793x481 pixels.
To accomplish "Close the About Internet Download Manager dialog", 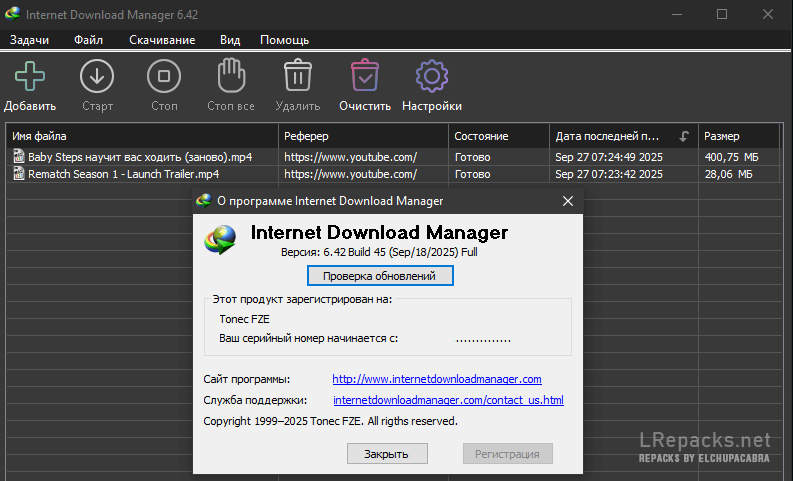I will [x=567, y=201].
